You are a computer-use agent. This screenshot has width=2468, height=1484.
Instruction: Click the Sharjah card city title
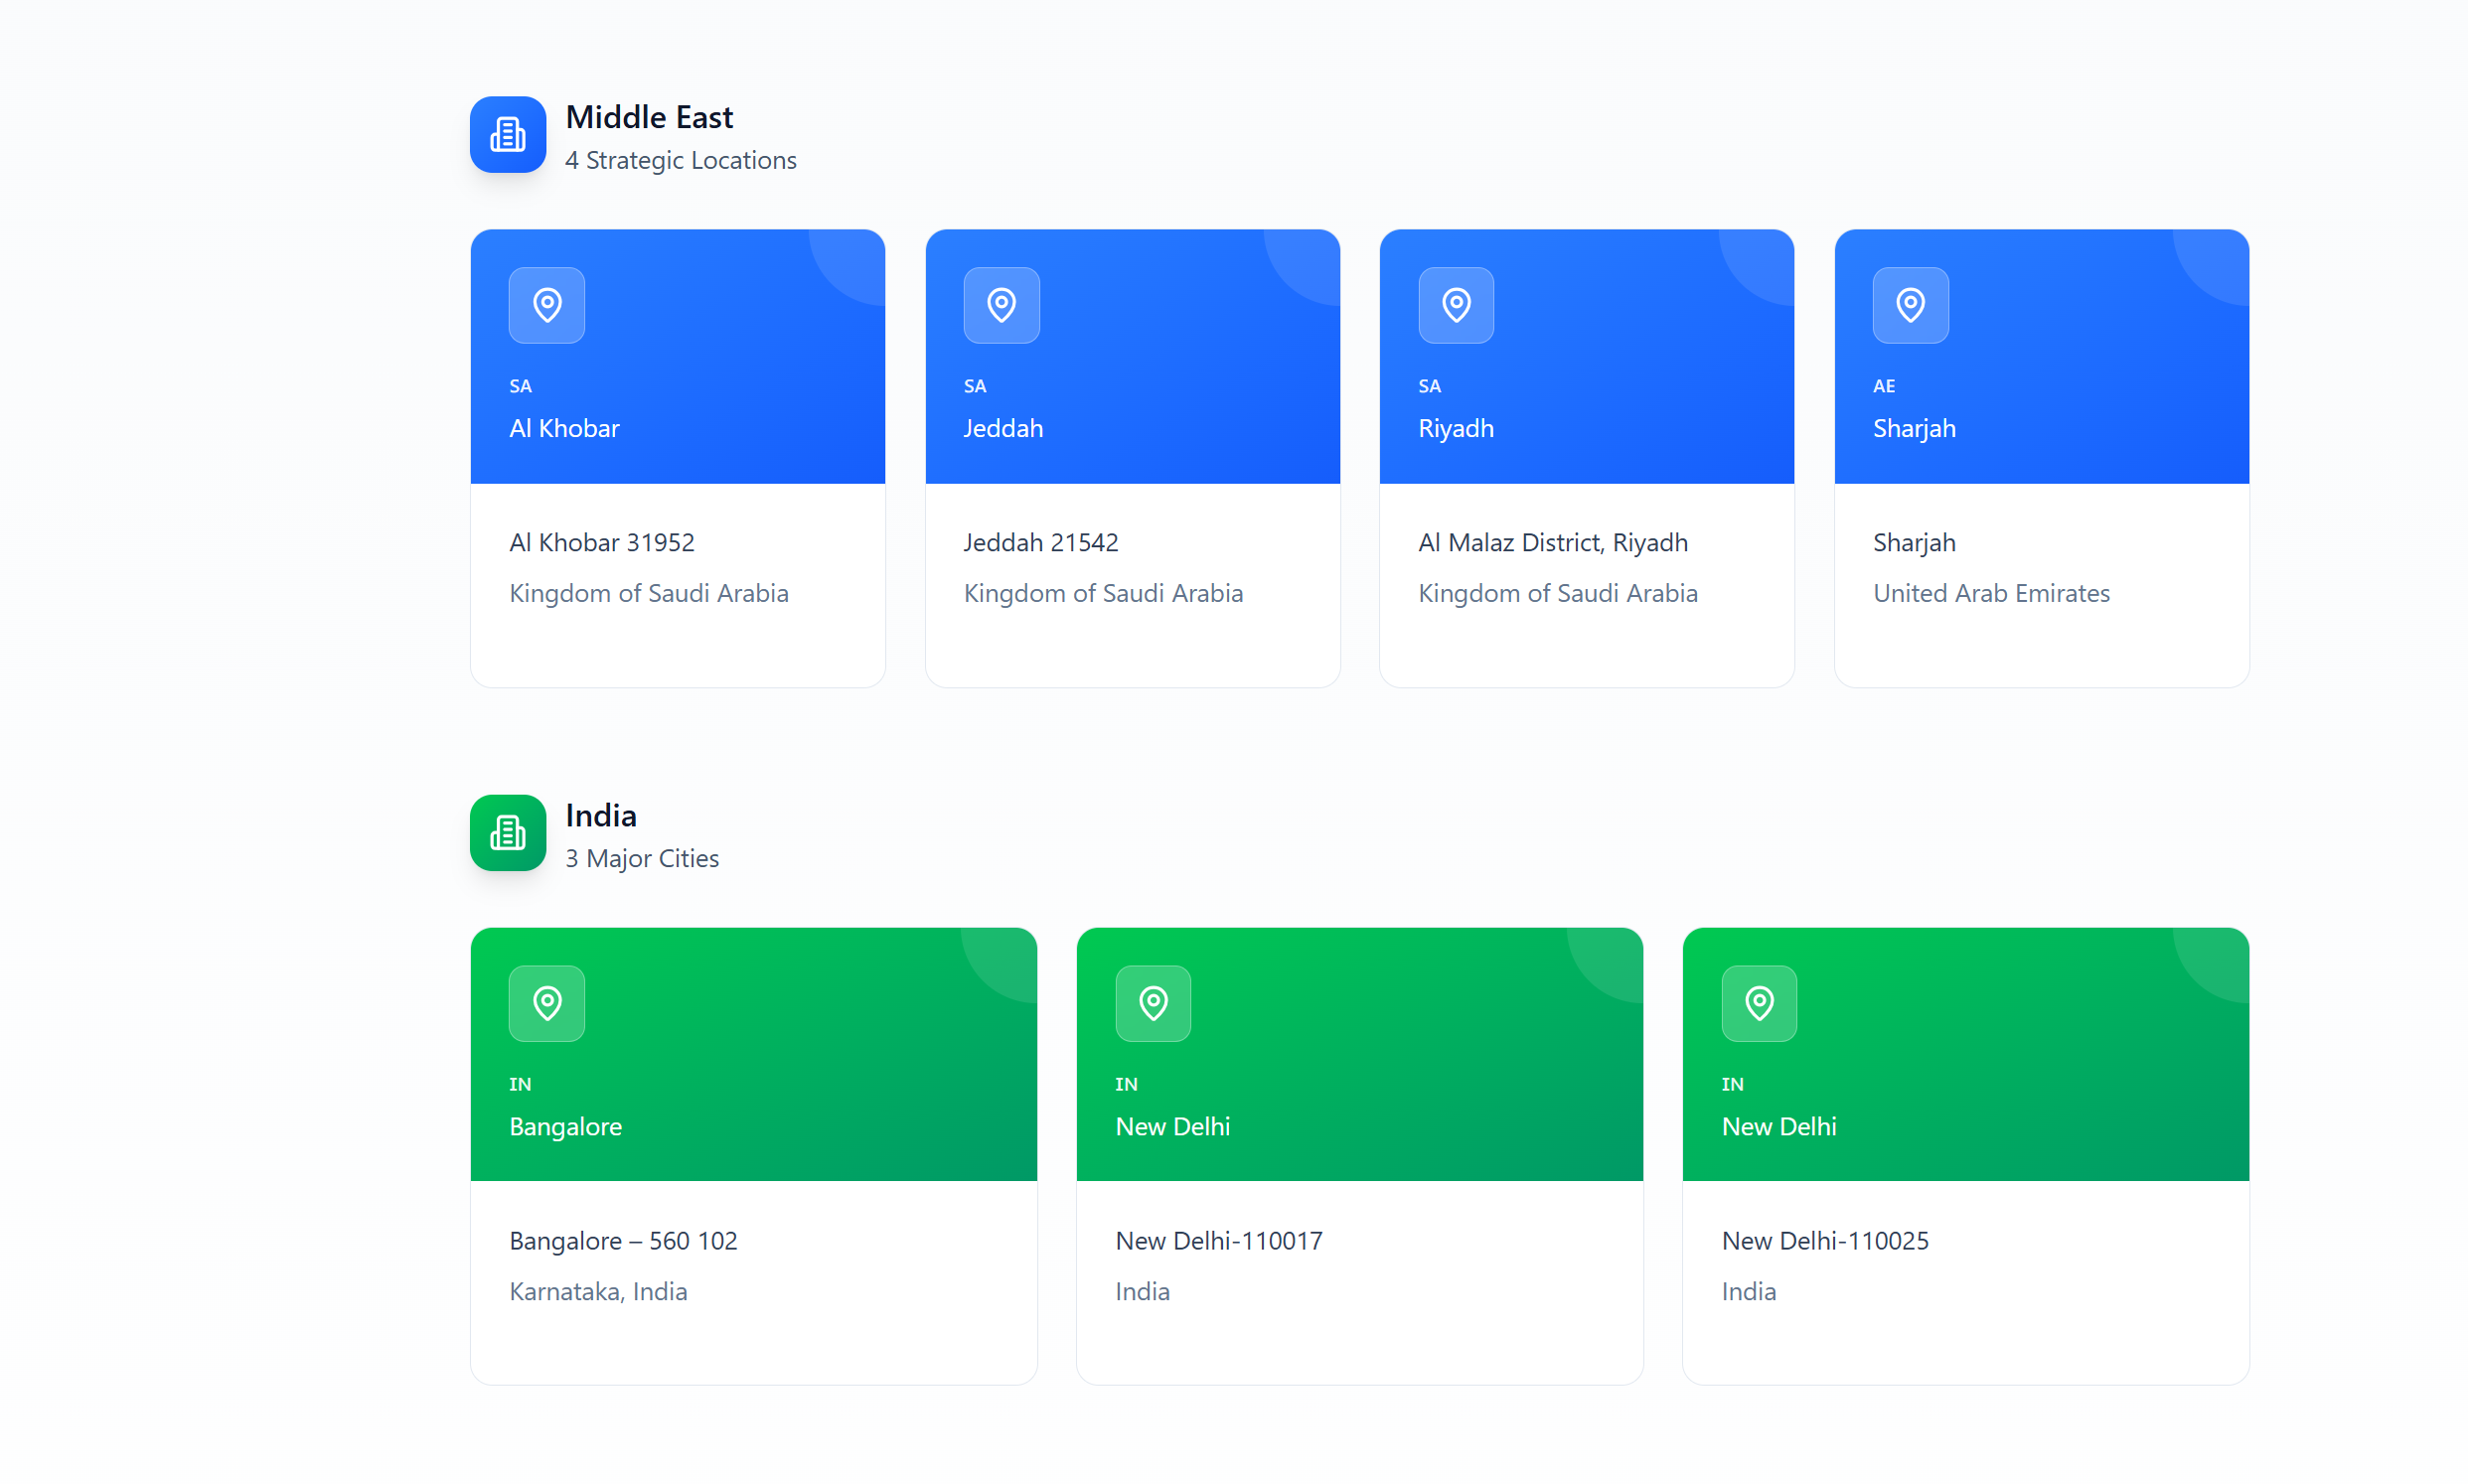coord(1913,428)
